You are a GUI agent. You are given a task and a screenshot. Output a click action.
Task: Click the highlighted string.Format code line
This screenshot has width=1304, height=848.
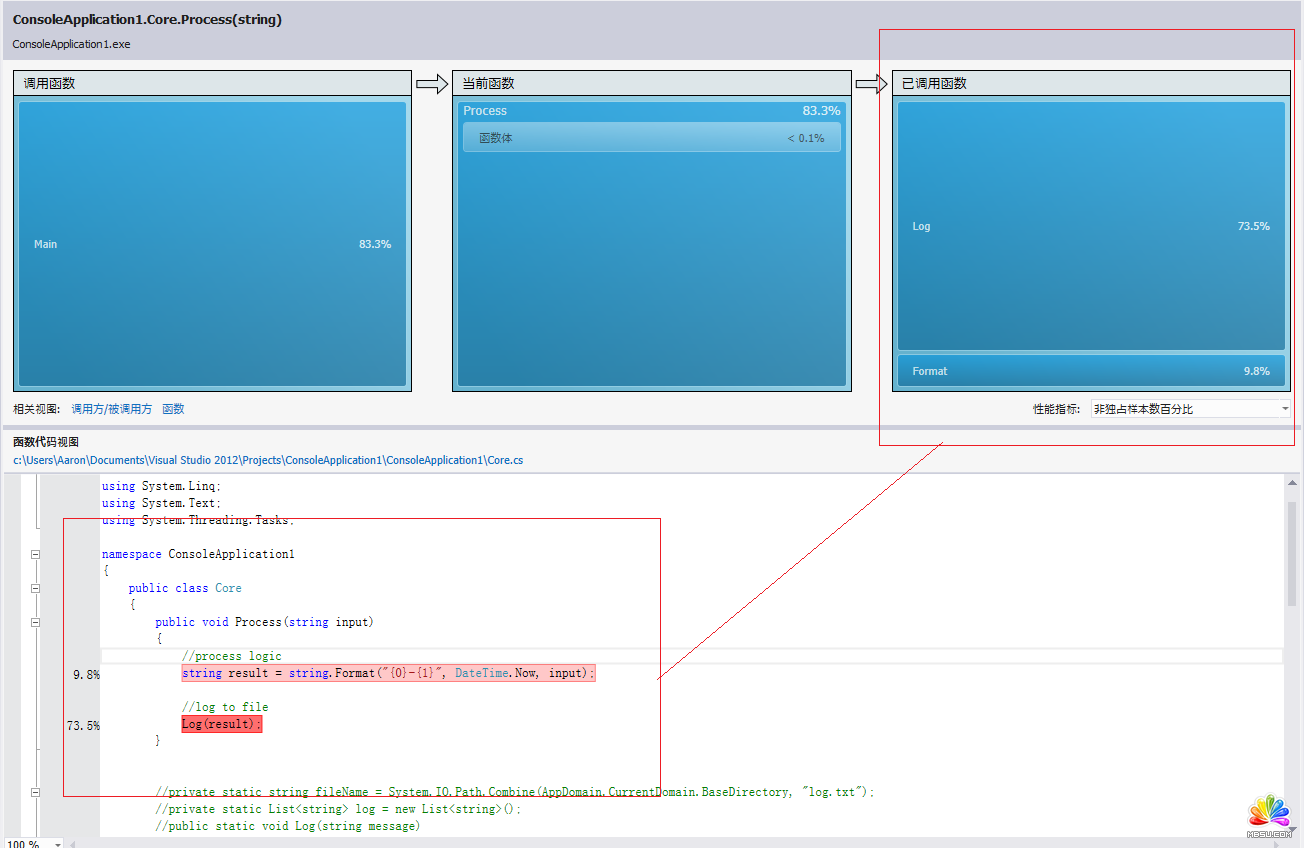(x=388, y=674)
